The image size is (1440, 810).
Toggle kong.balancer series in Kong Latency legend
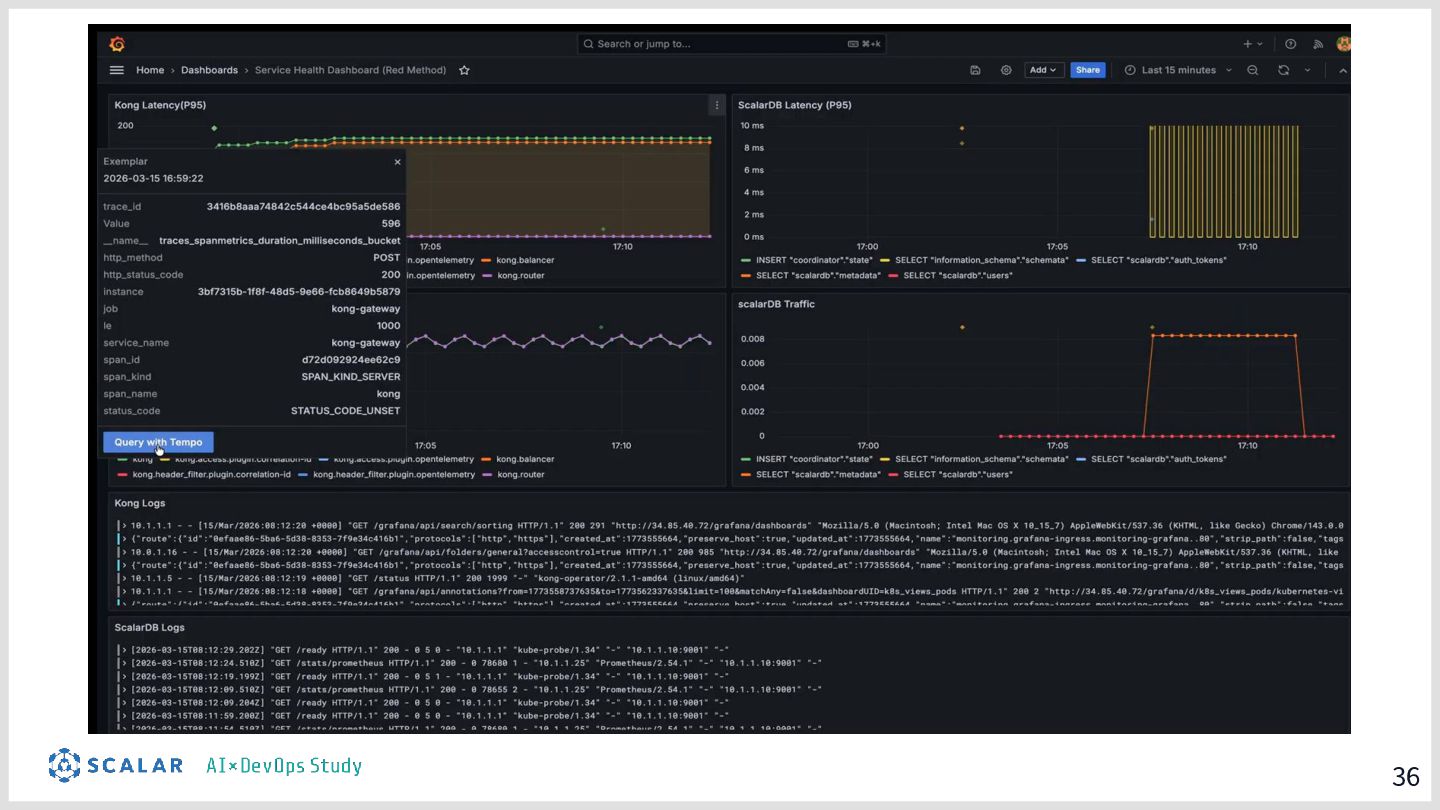point(524,260)
